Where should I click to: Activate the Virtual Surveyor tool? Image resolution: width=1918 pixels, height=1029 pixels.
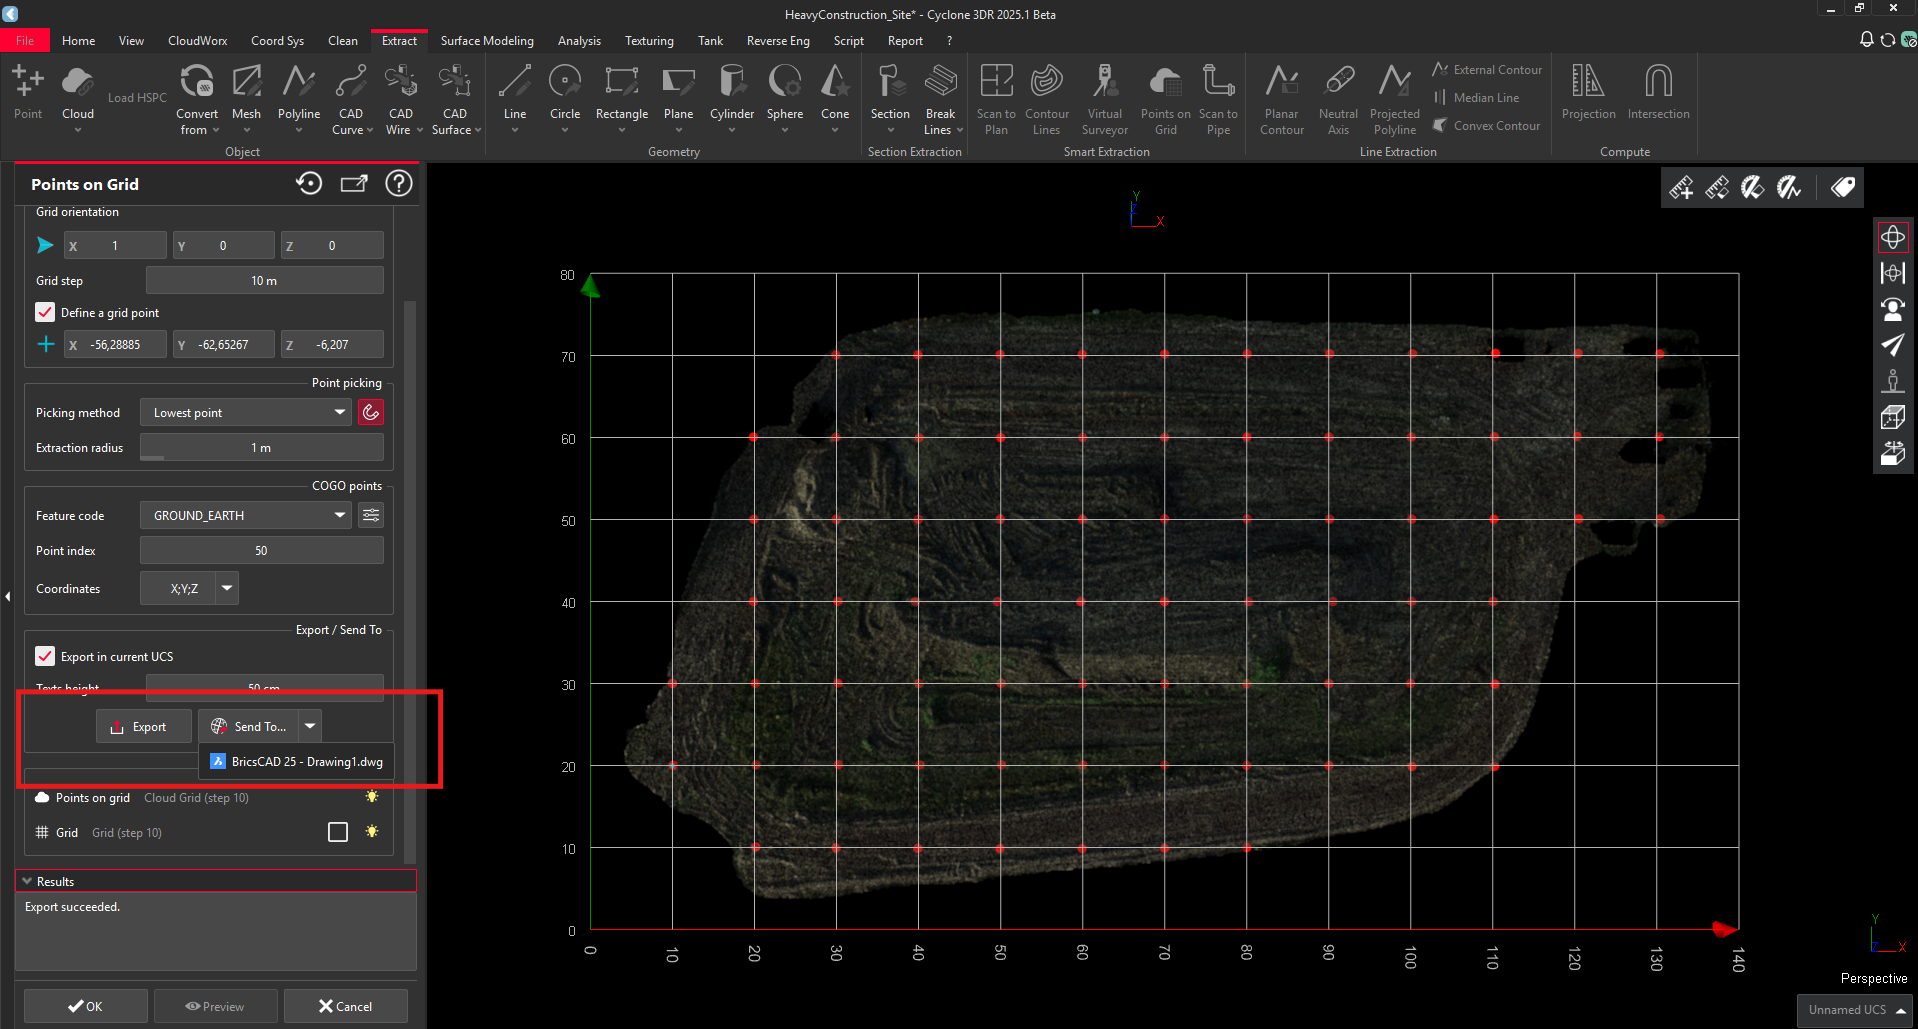pos(1104,97)
